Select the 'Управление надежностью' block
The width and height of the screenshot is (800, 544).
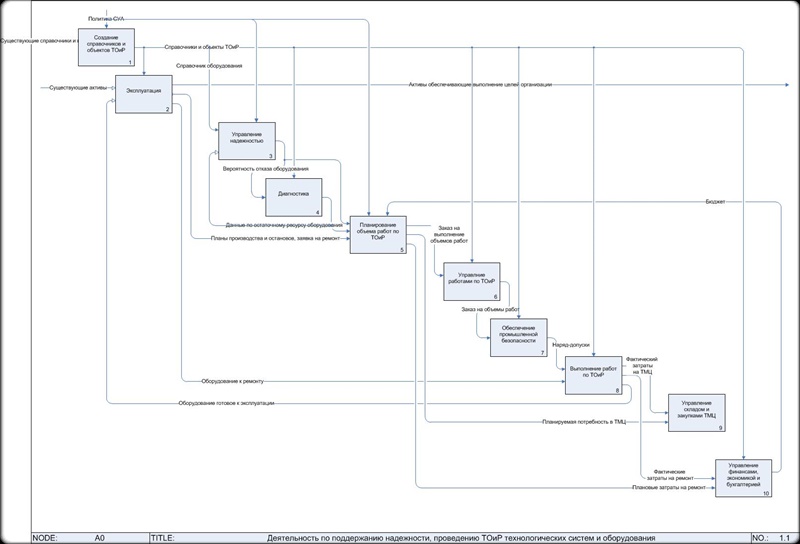tap(247, 141)
